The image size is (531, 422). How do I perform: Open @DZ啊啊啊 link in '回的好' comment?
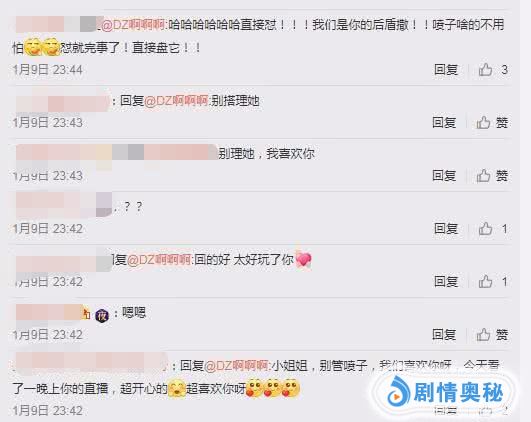pyautogui.click(x=159, y=260)
